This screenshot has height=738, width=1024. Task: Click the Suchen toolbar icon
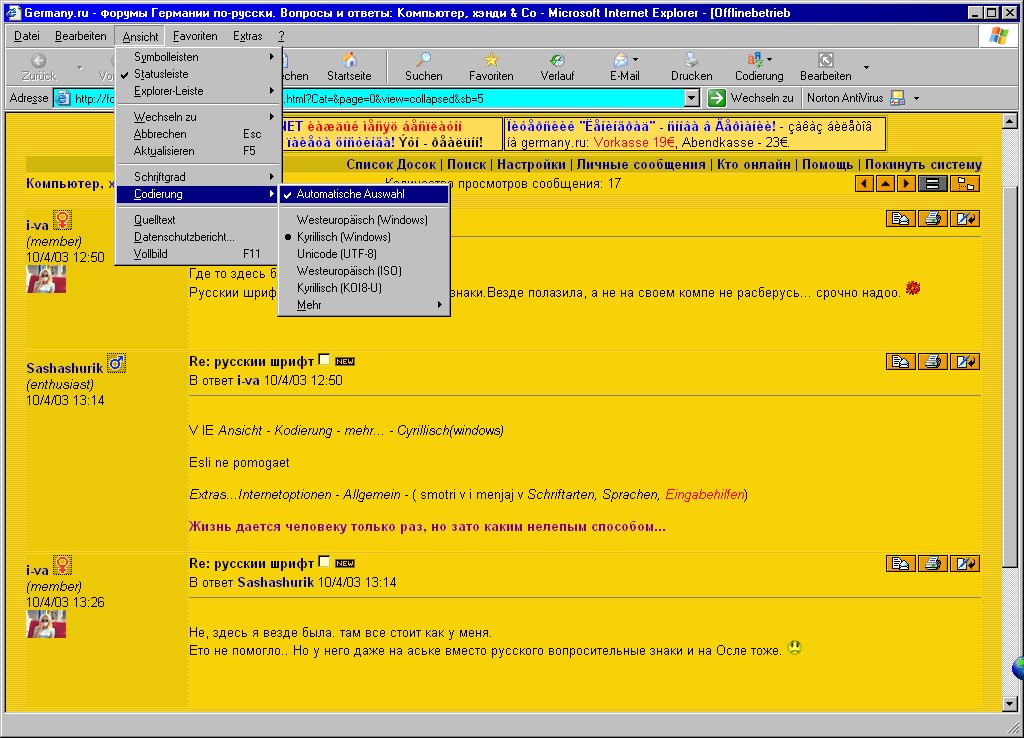[x=424, y=66]
